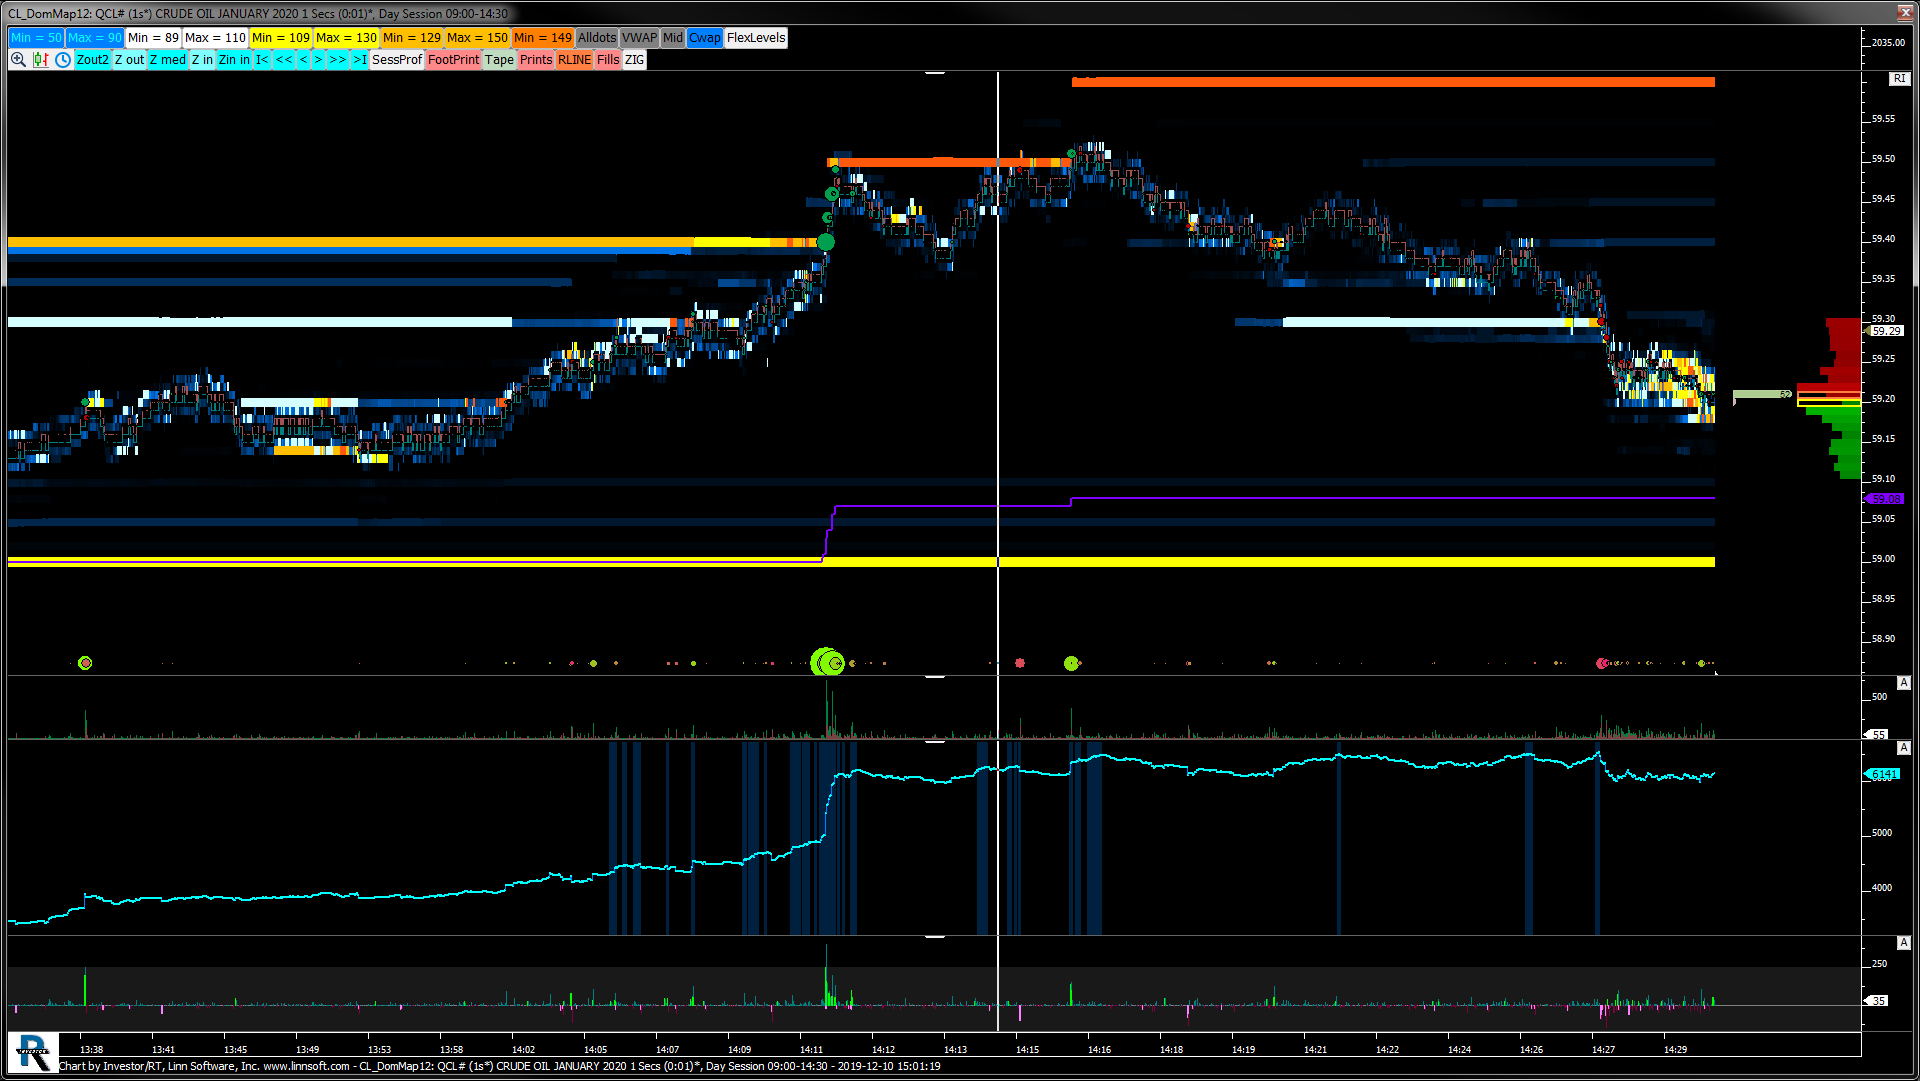This screenshot has width=1920, height=1081.
Task: Step far forward with >> button
Action: click(x=338, y=60)
